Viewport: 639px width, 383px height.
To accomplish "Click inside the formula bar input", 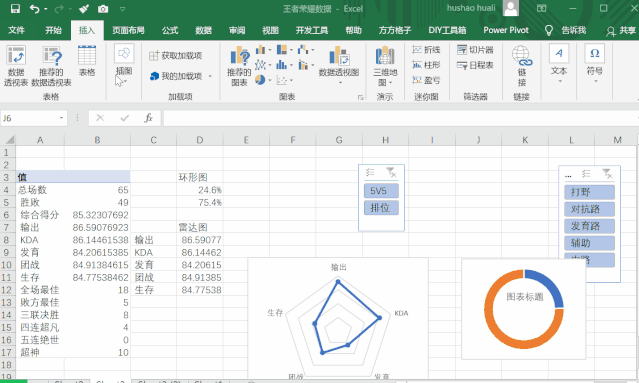I will (401, 118).
